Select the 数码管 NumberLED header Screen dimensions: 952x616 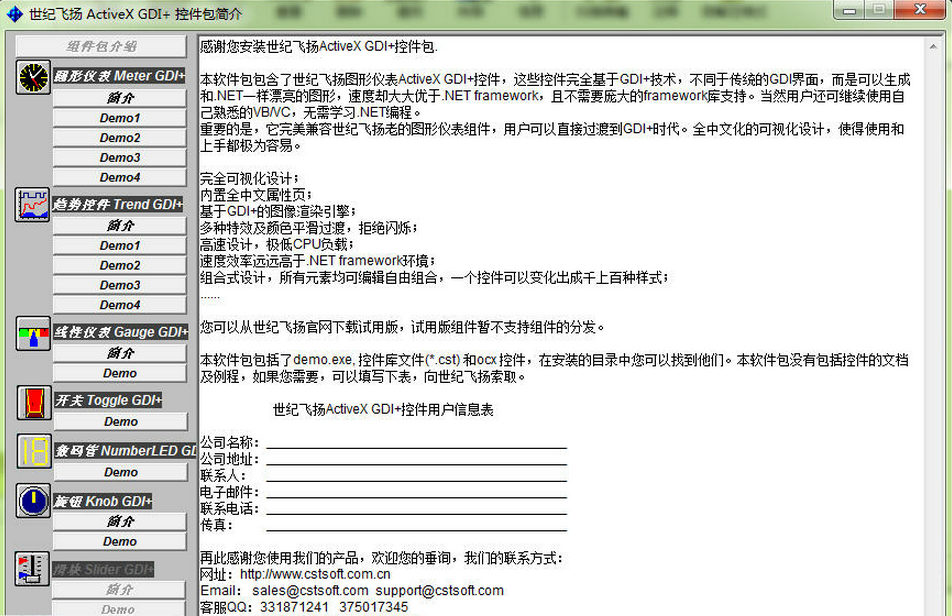(x=126, y=450)
